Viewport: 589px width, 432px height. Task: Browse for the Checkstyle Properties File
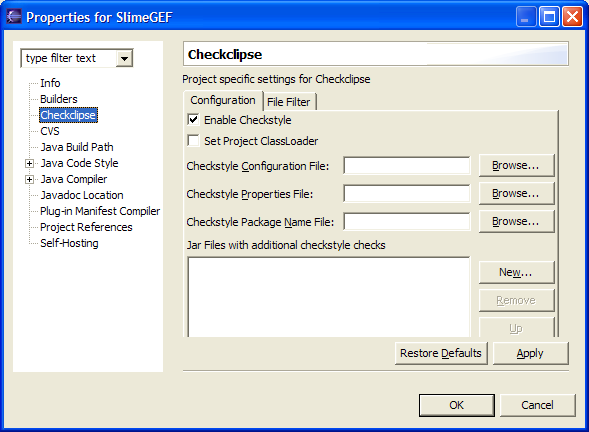pyautogui.click(x=516, y=193)
